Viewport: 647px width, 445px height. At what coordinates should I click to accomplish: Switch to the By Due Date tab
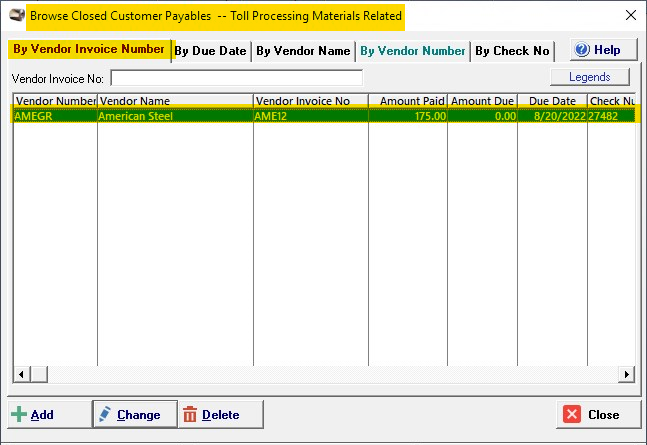210,51
